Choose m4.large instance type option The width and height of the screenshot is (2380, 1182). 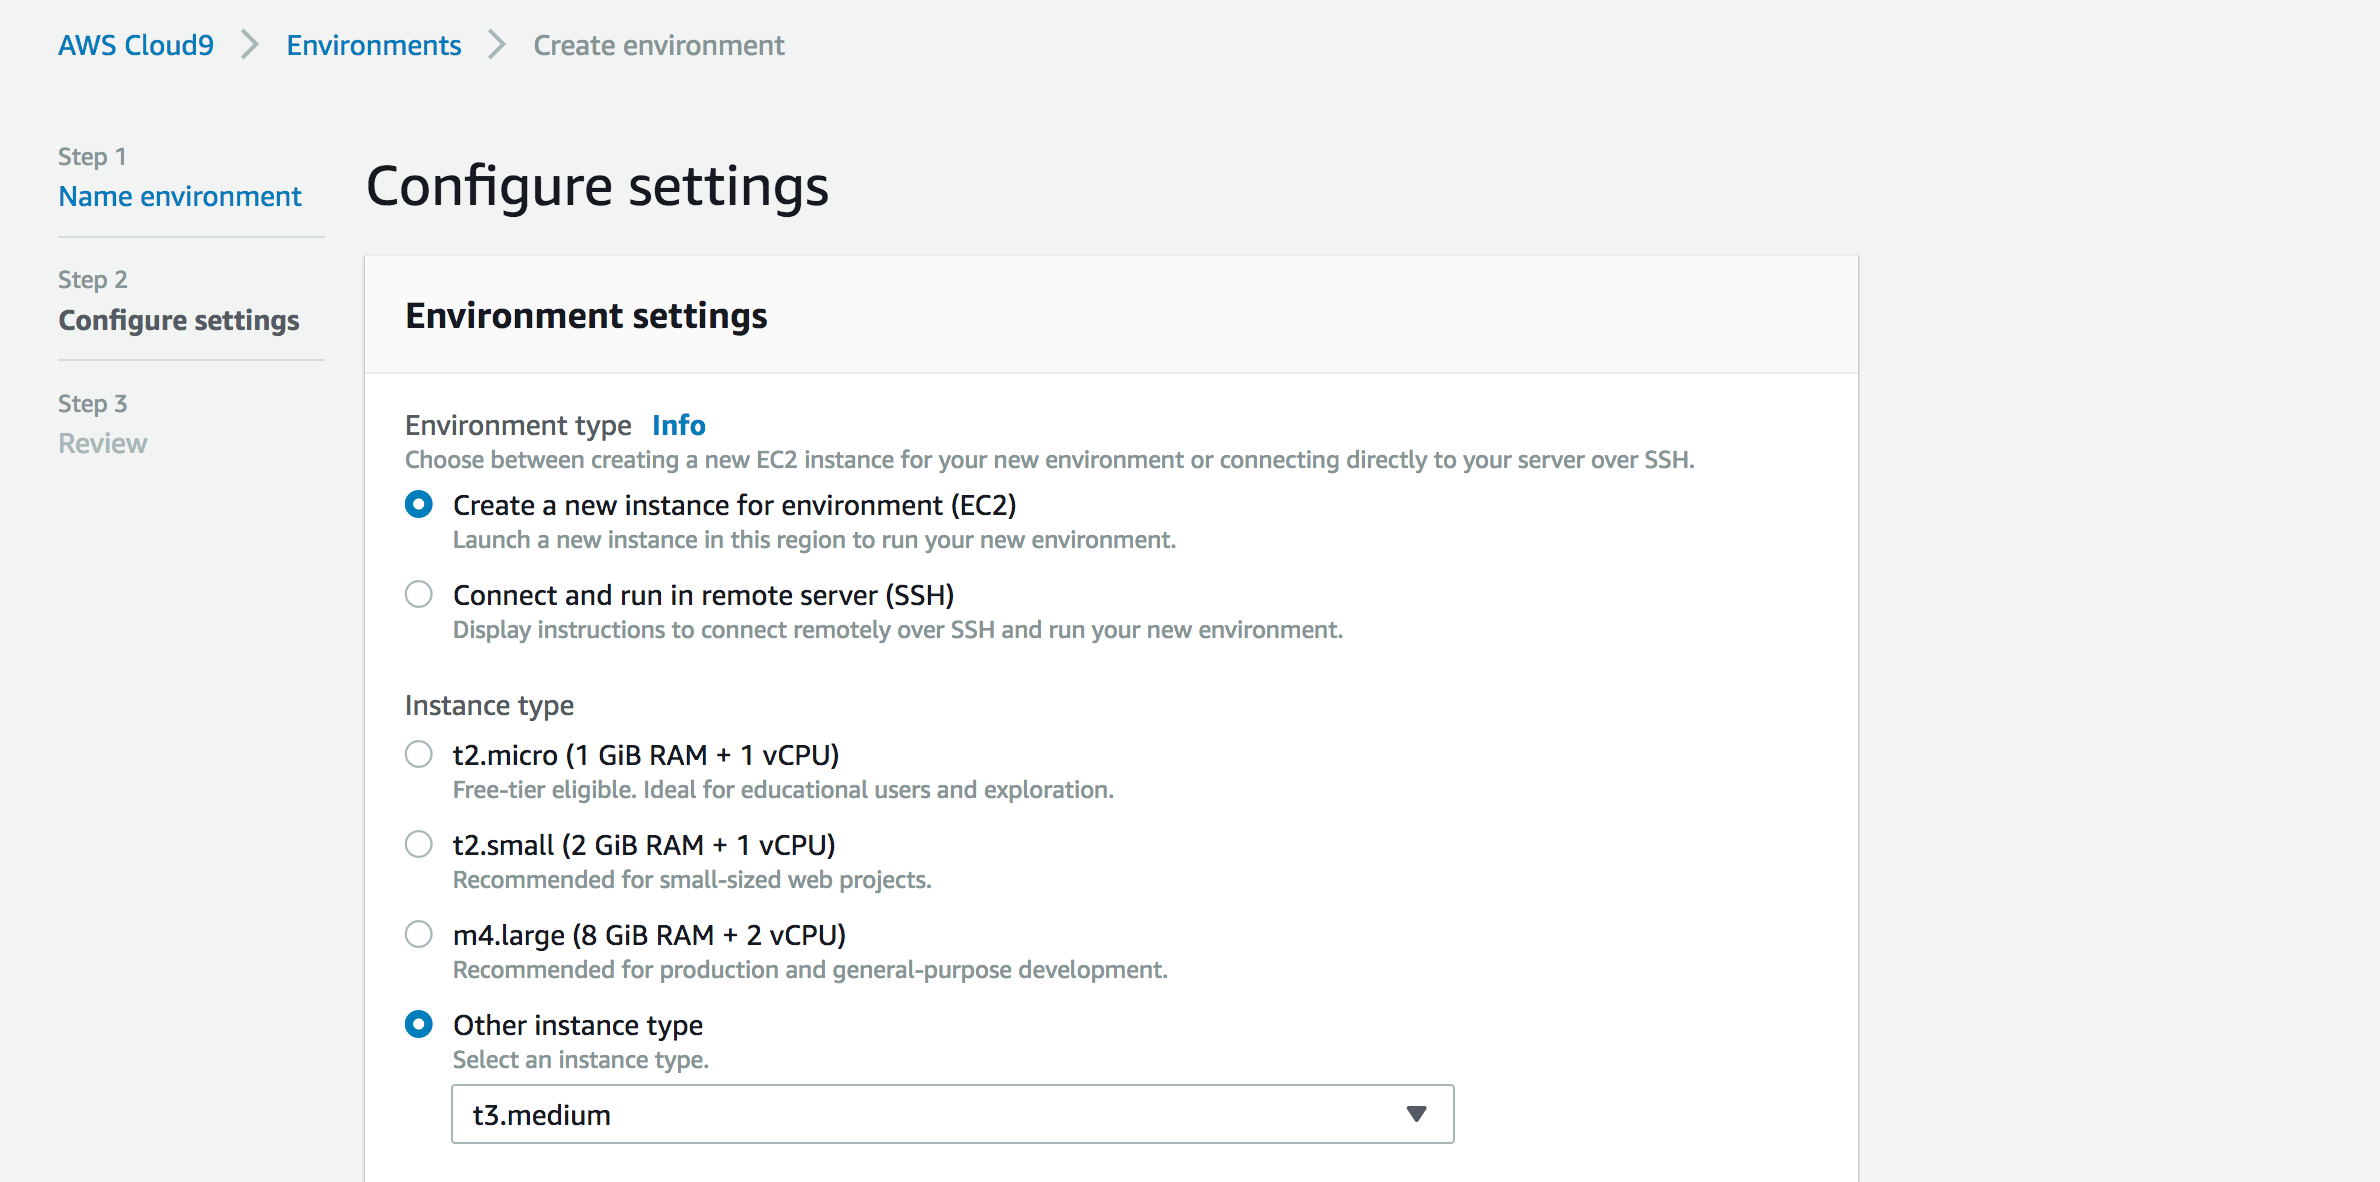[x=419, y=935]
